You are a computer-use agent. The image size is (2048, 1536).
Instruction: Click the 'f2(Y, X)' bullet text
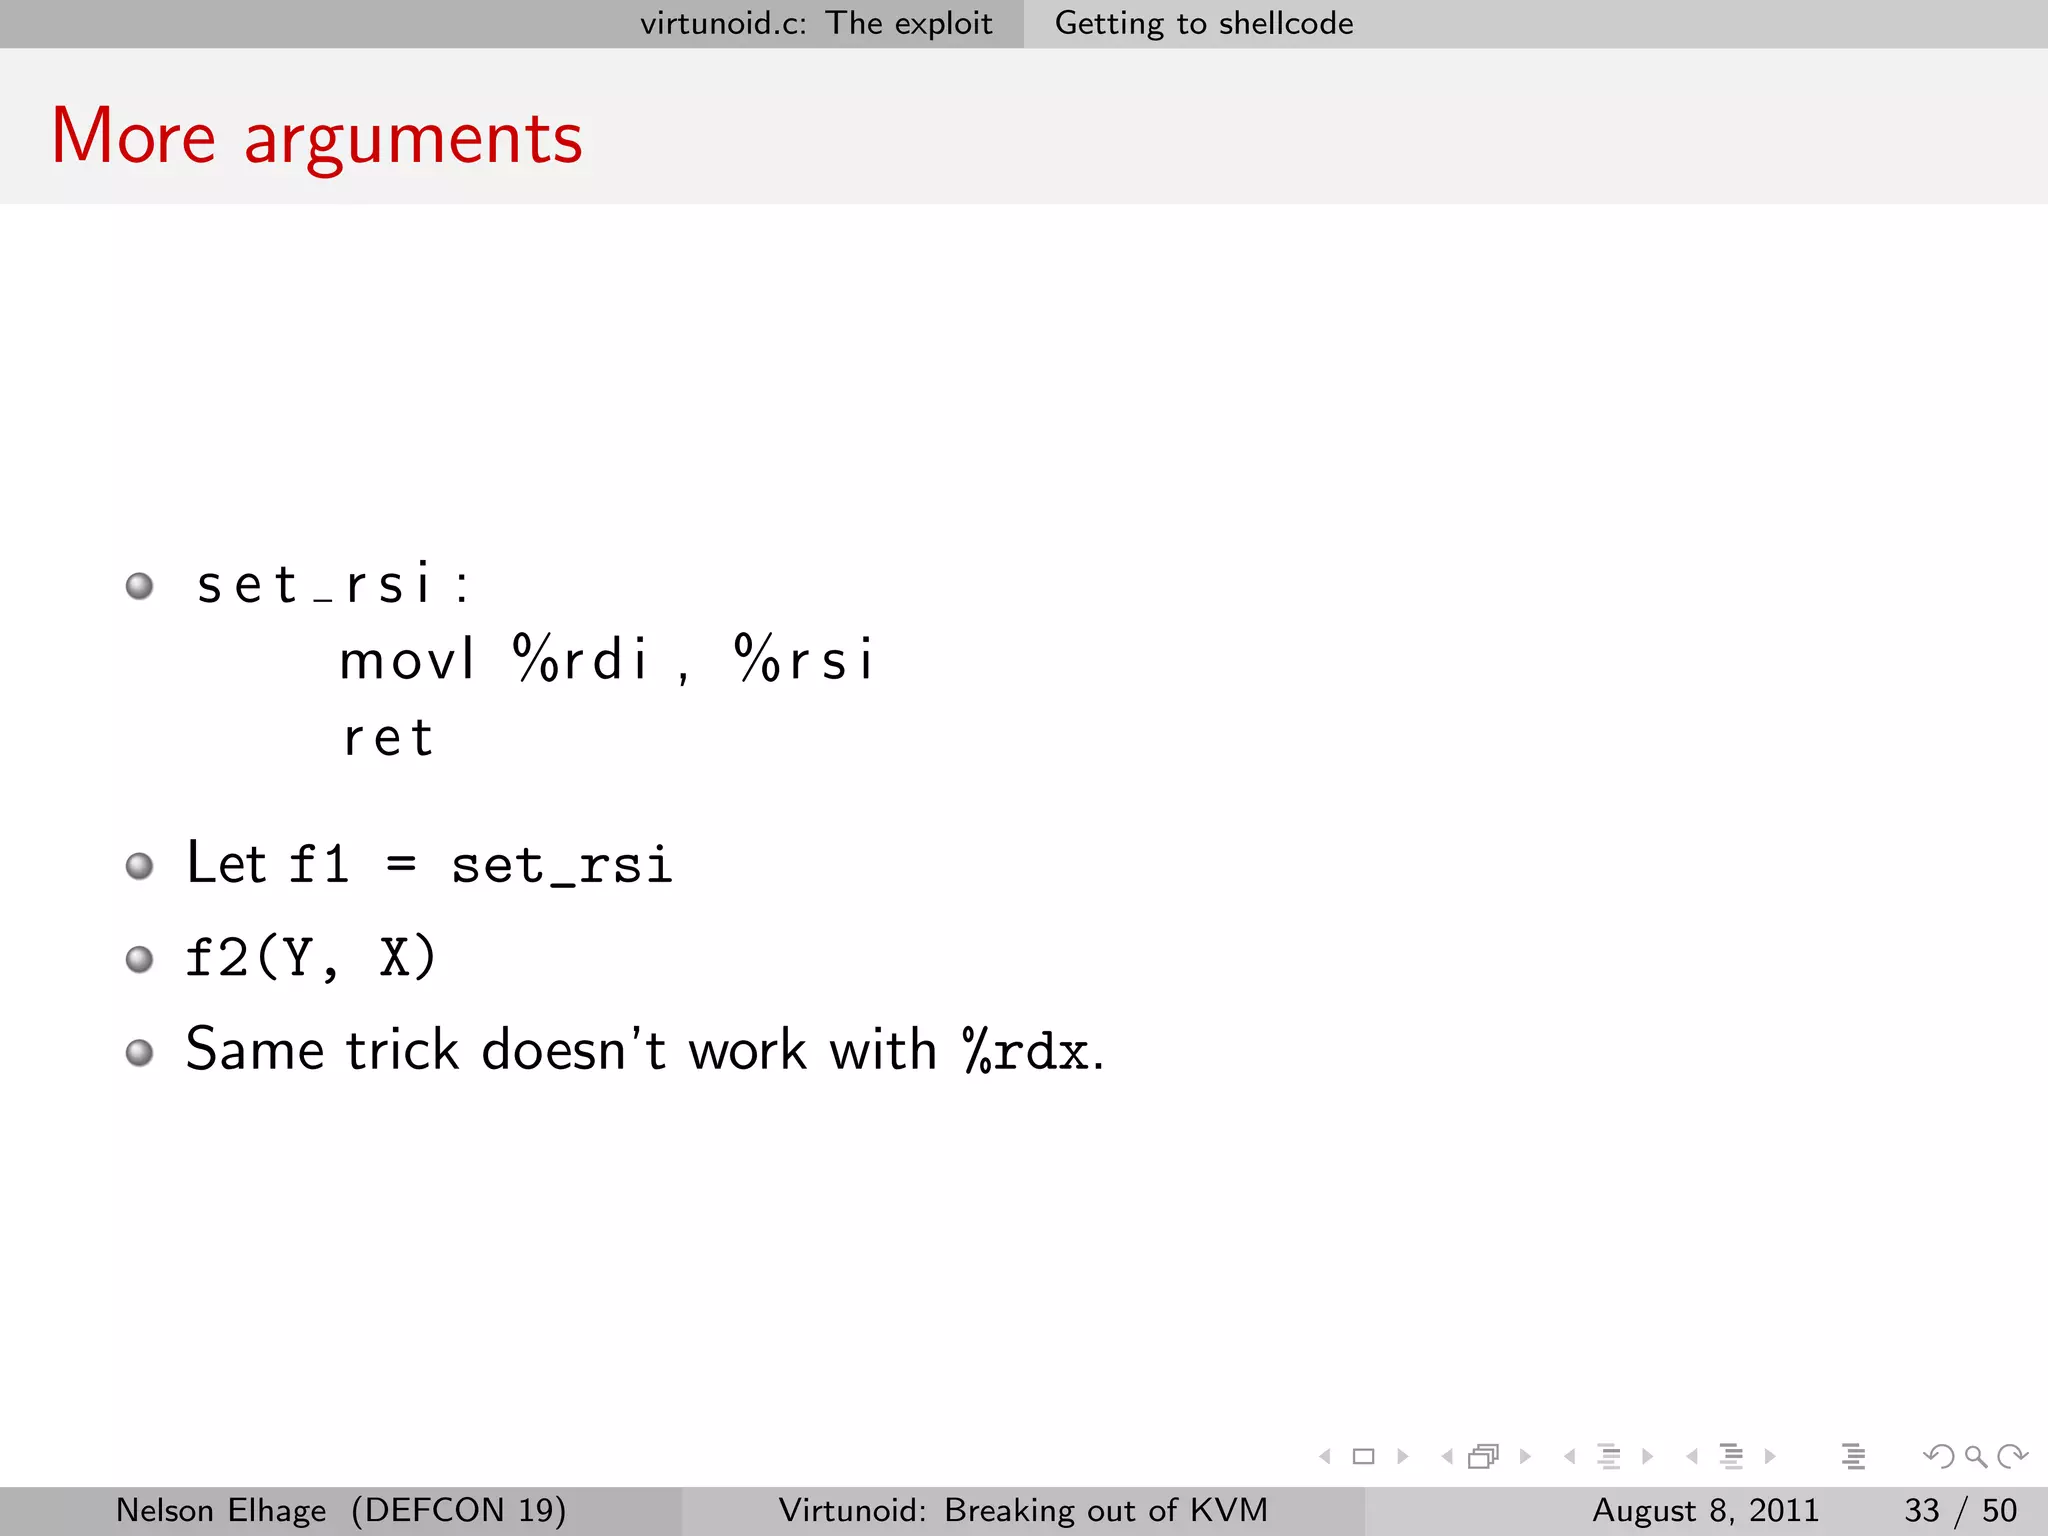[x=311, y=957]
